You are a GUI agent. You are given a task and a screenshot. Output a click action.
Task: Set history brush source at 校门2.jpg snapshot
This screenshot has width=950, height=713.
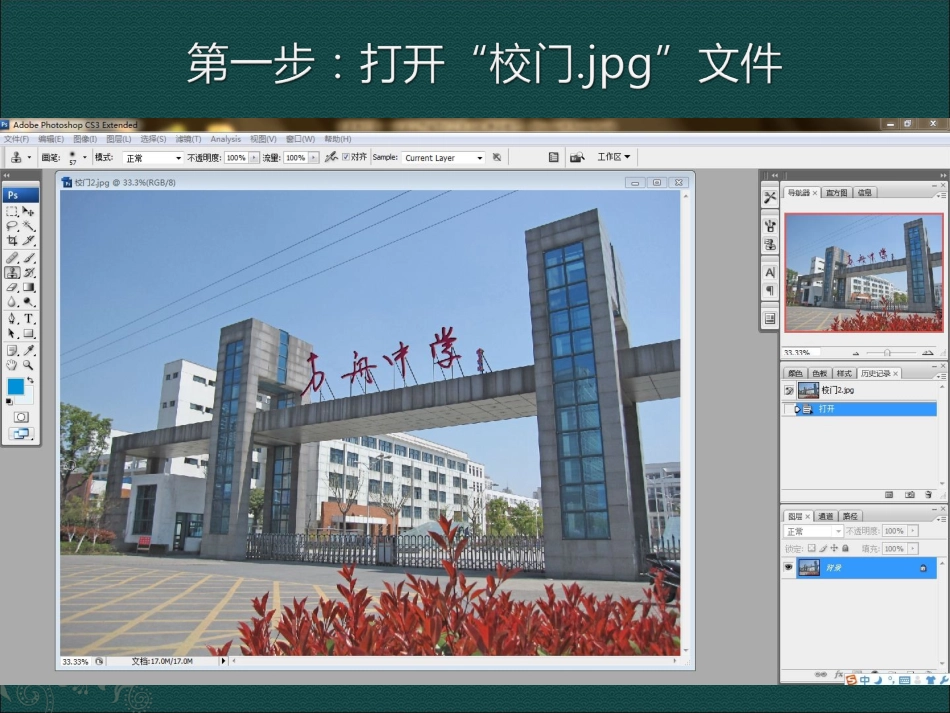pos(789,391)
